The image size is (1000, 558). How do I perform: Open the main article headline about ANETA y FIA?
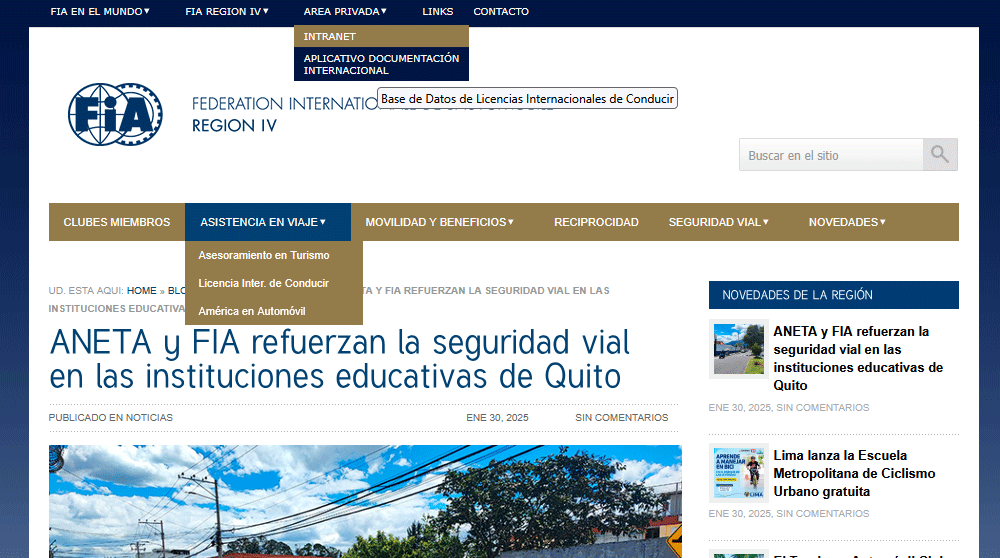click(340, 359)
